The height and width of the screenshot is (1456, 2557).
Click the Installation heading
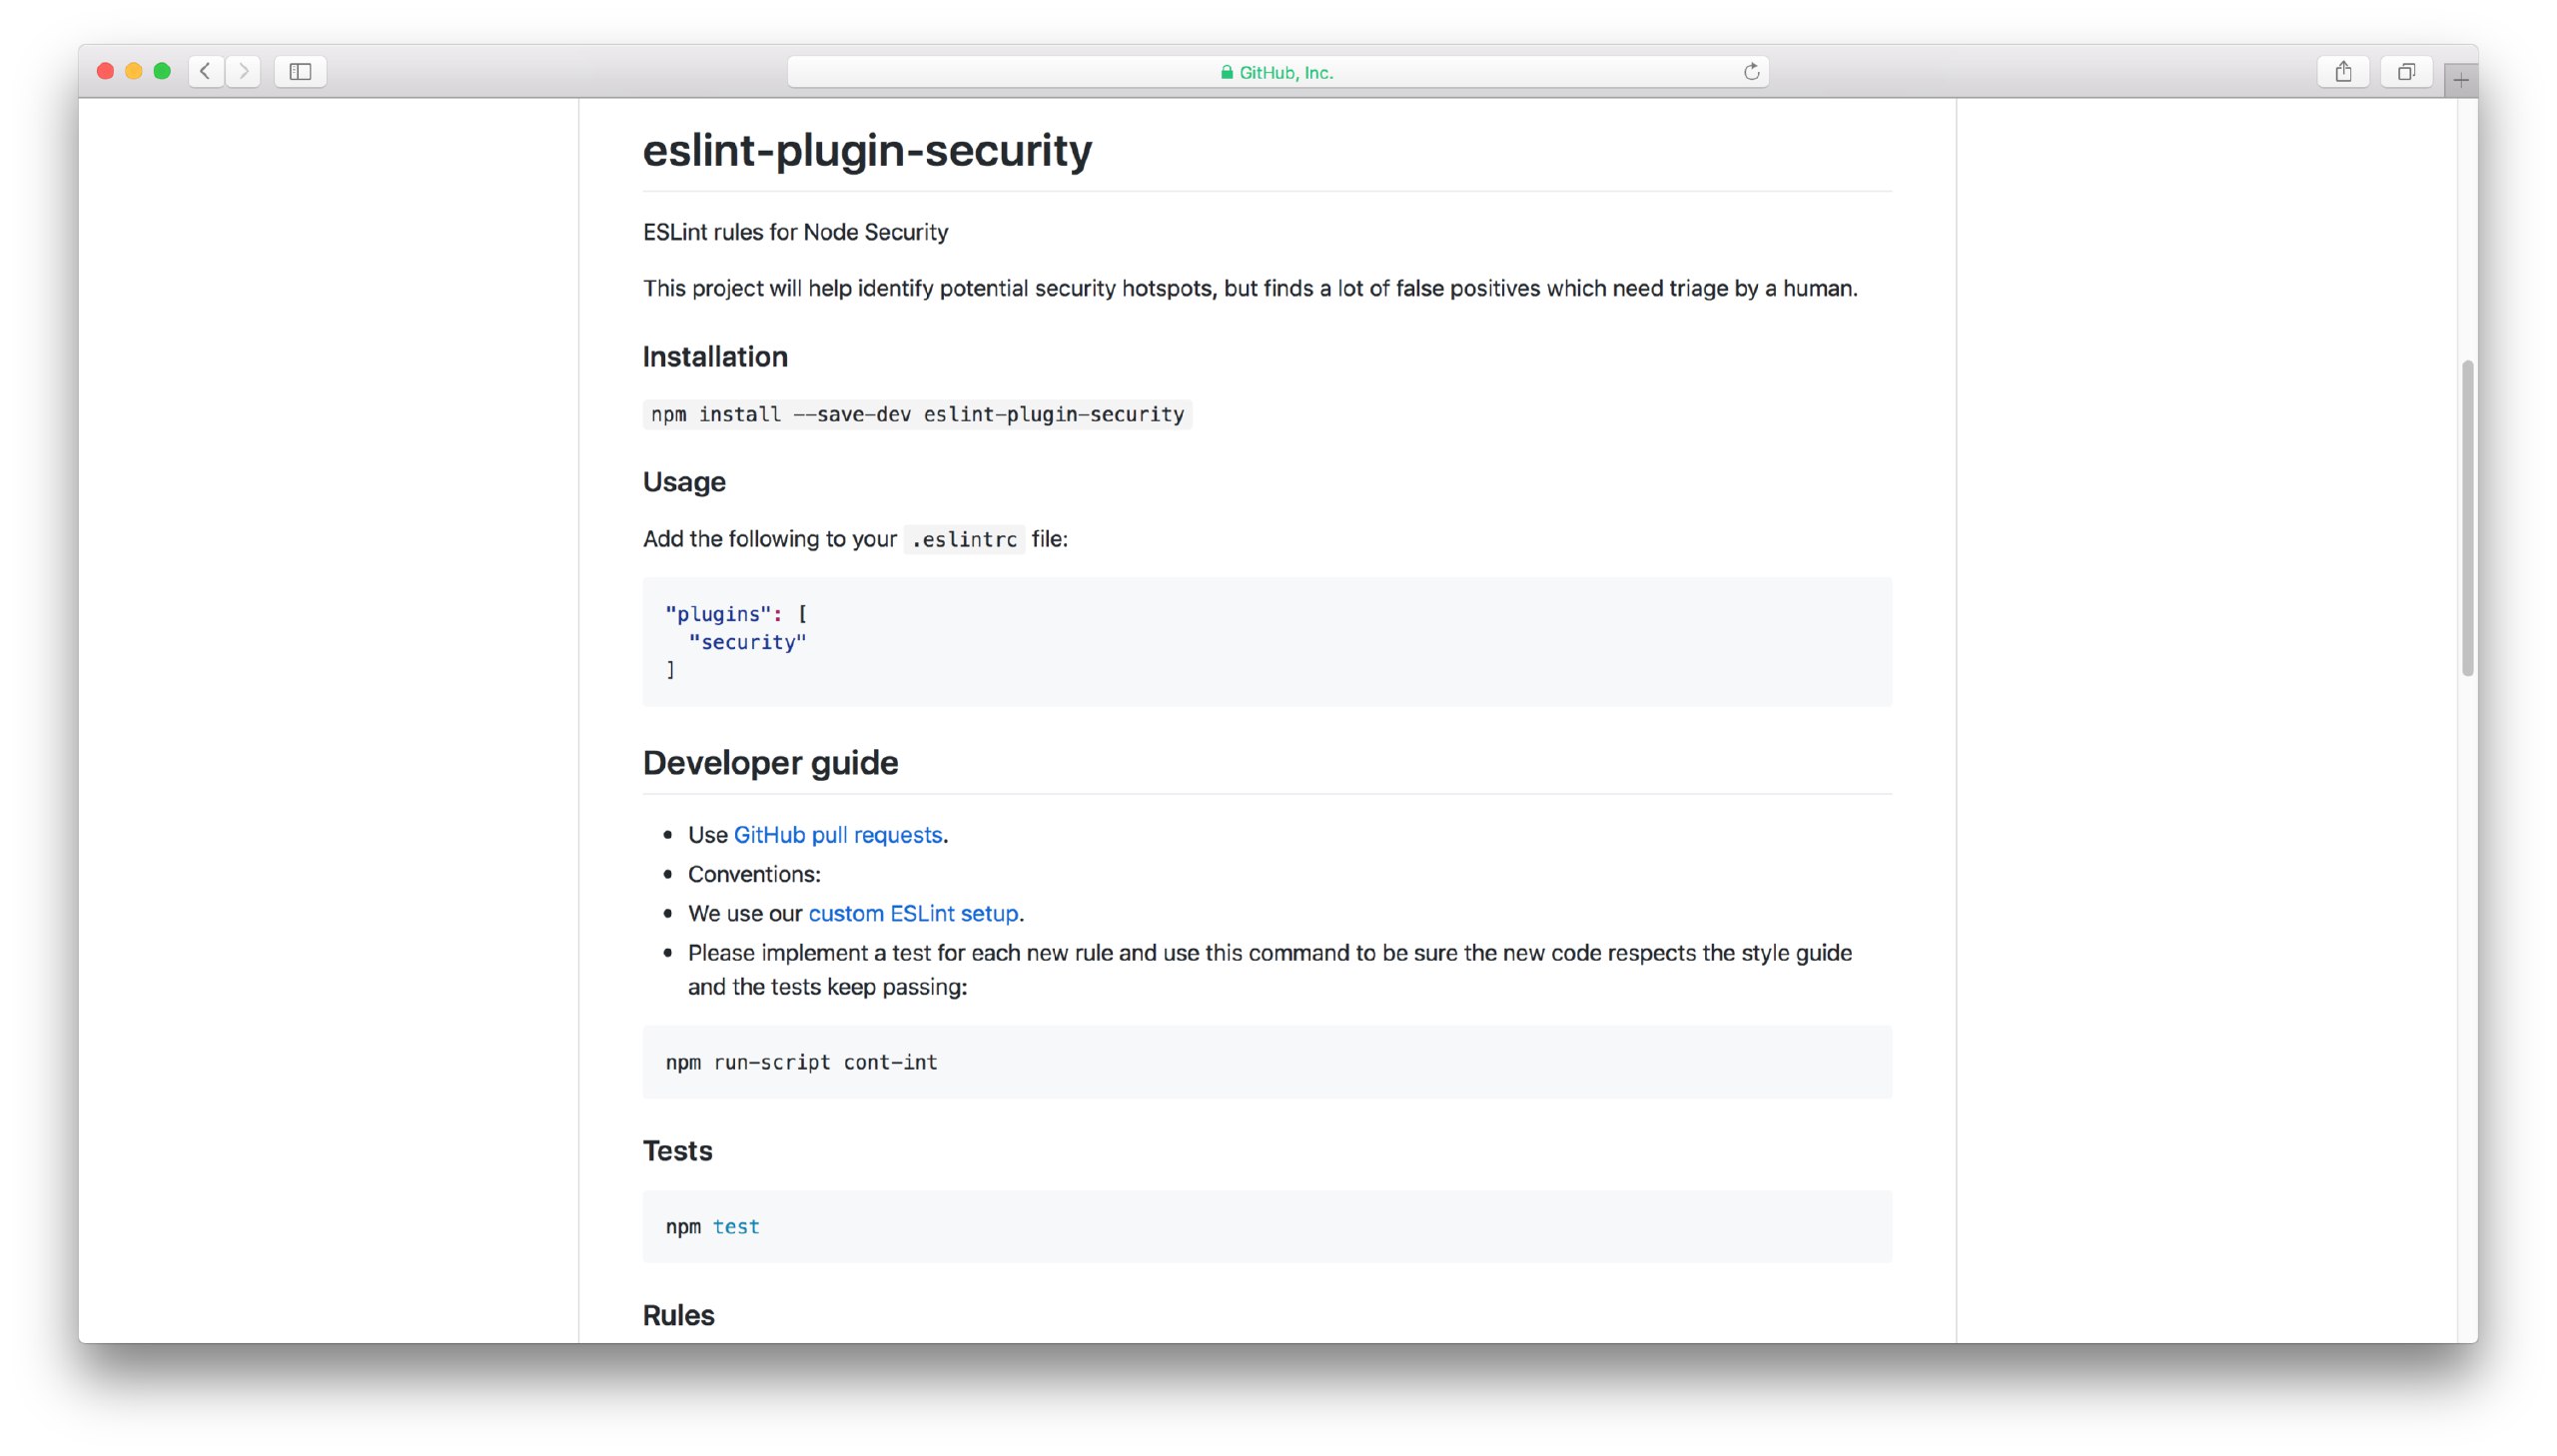(x=715, y=357)
